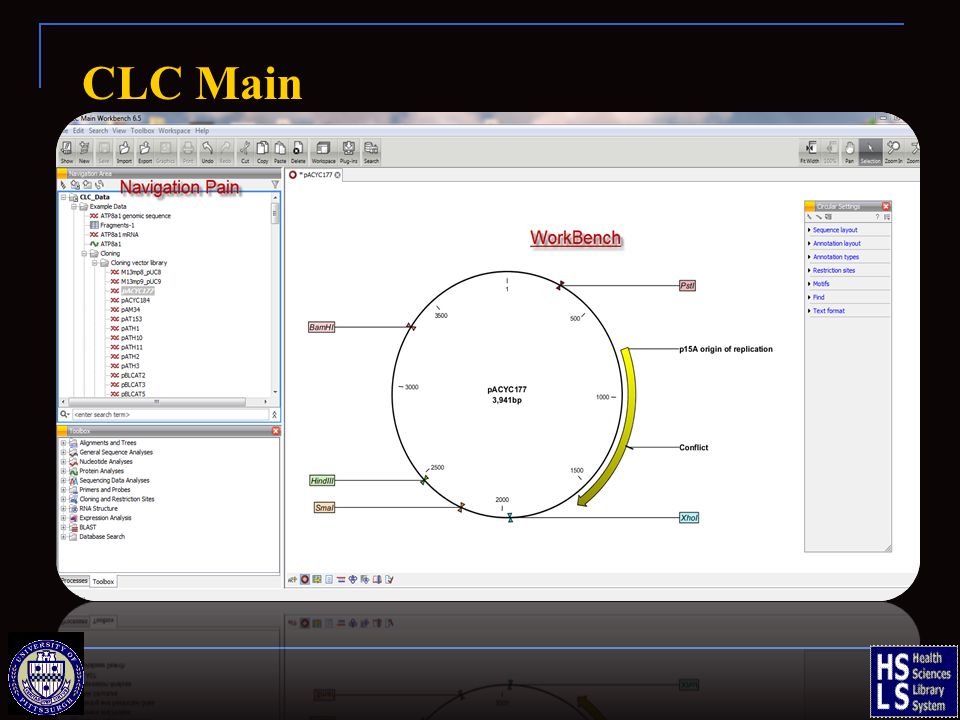Viewport: 960px width, 720px height.
Task: Select the Zoom In tool
Action: (894, 151)
